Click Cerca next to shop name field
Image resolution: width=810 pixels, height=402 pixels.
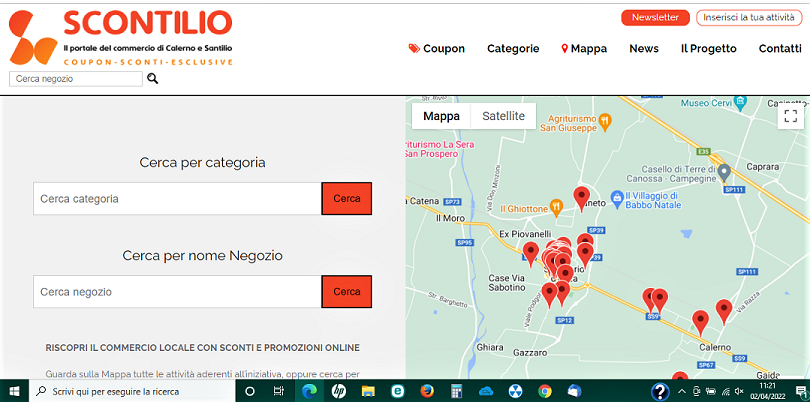click(347, 291)
